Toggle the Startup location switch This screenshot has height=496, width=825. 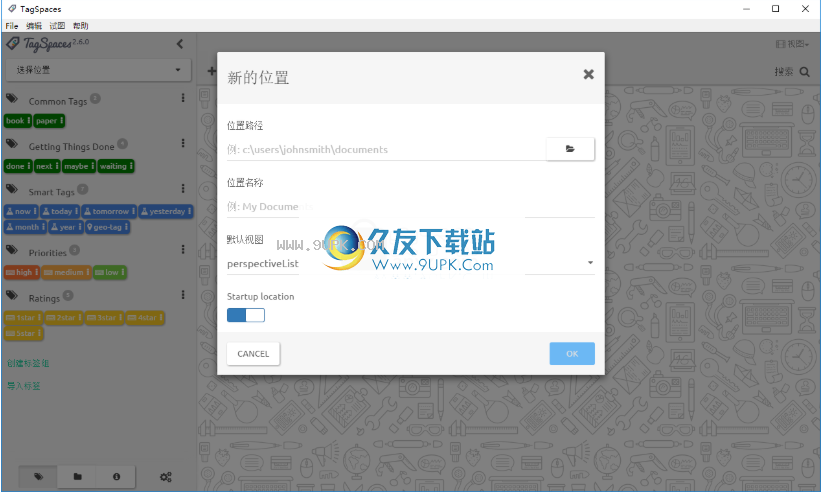[x=246, y=315]
